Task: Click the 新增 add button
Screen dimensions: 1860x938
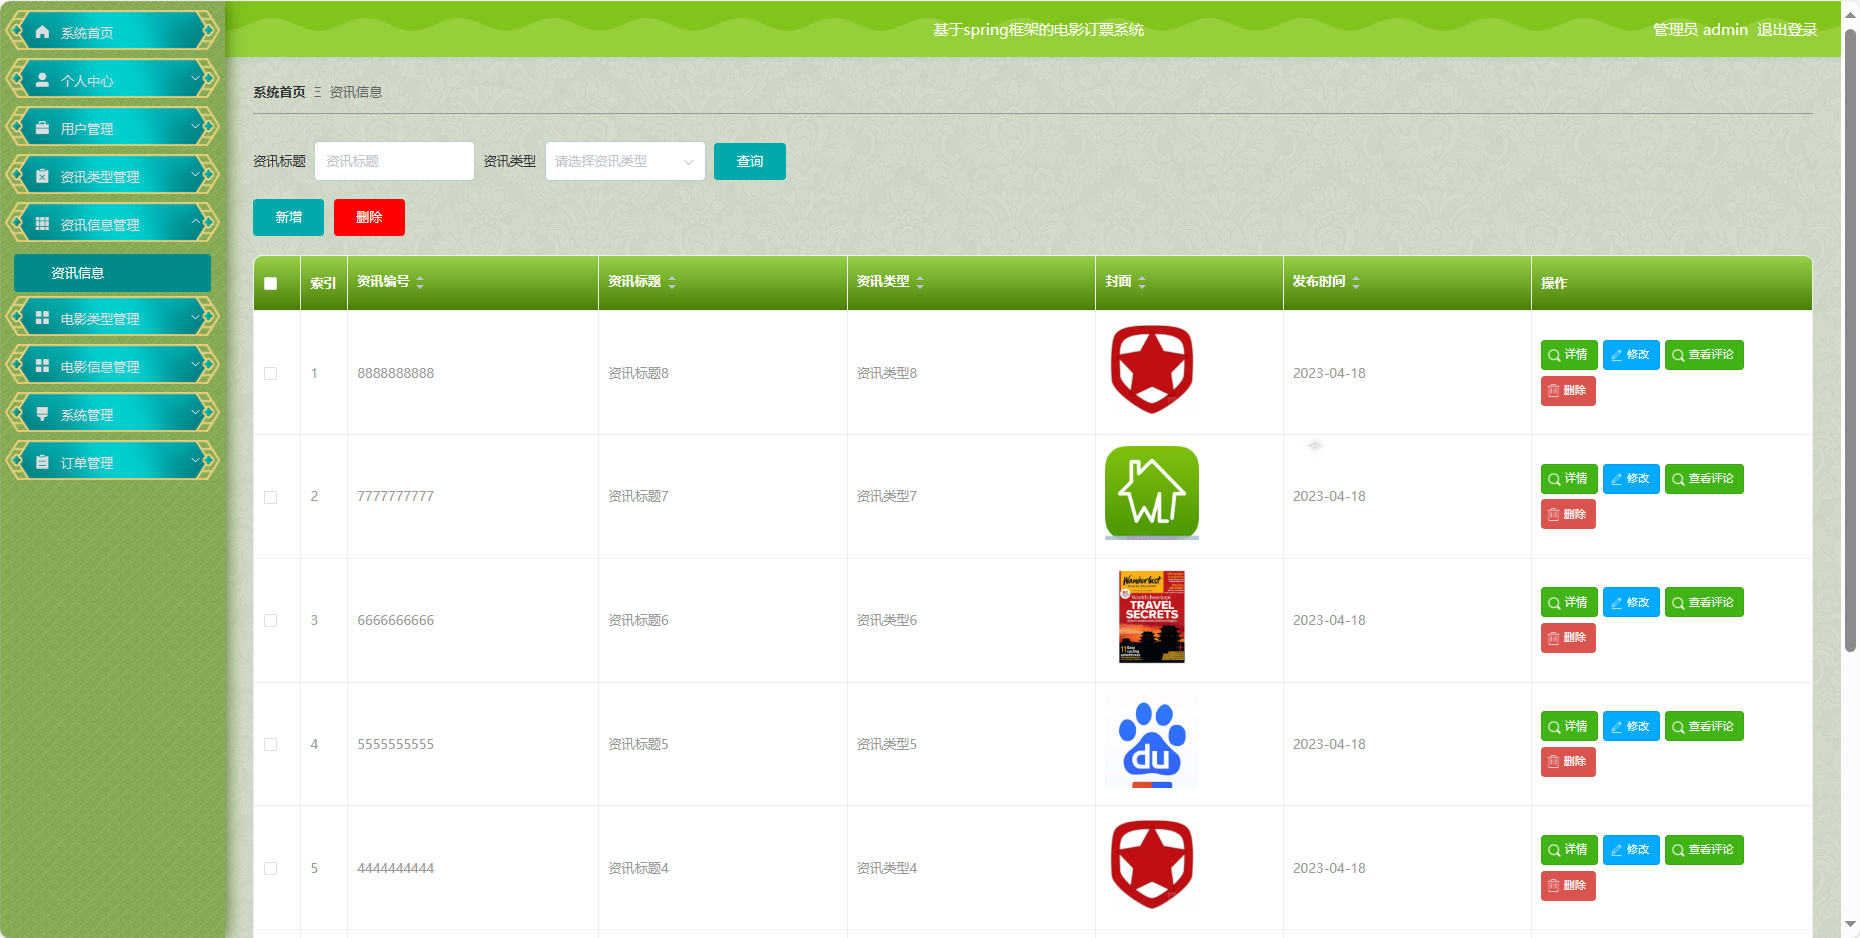Action: tap(288, 217)
